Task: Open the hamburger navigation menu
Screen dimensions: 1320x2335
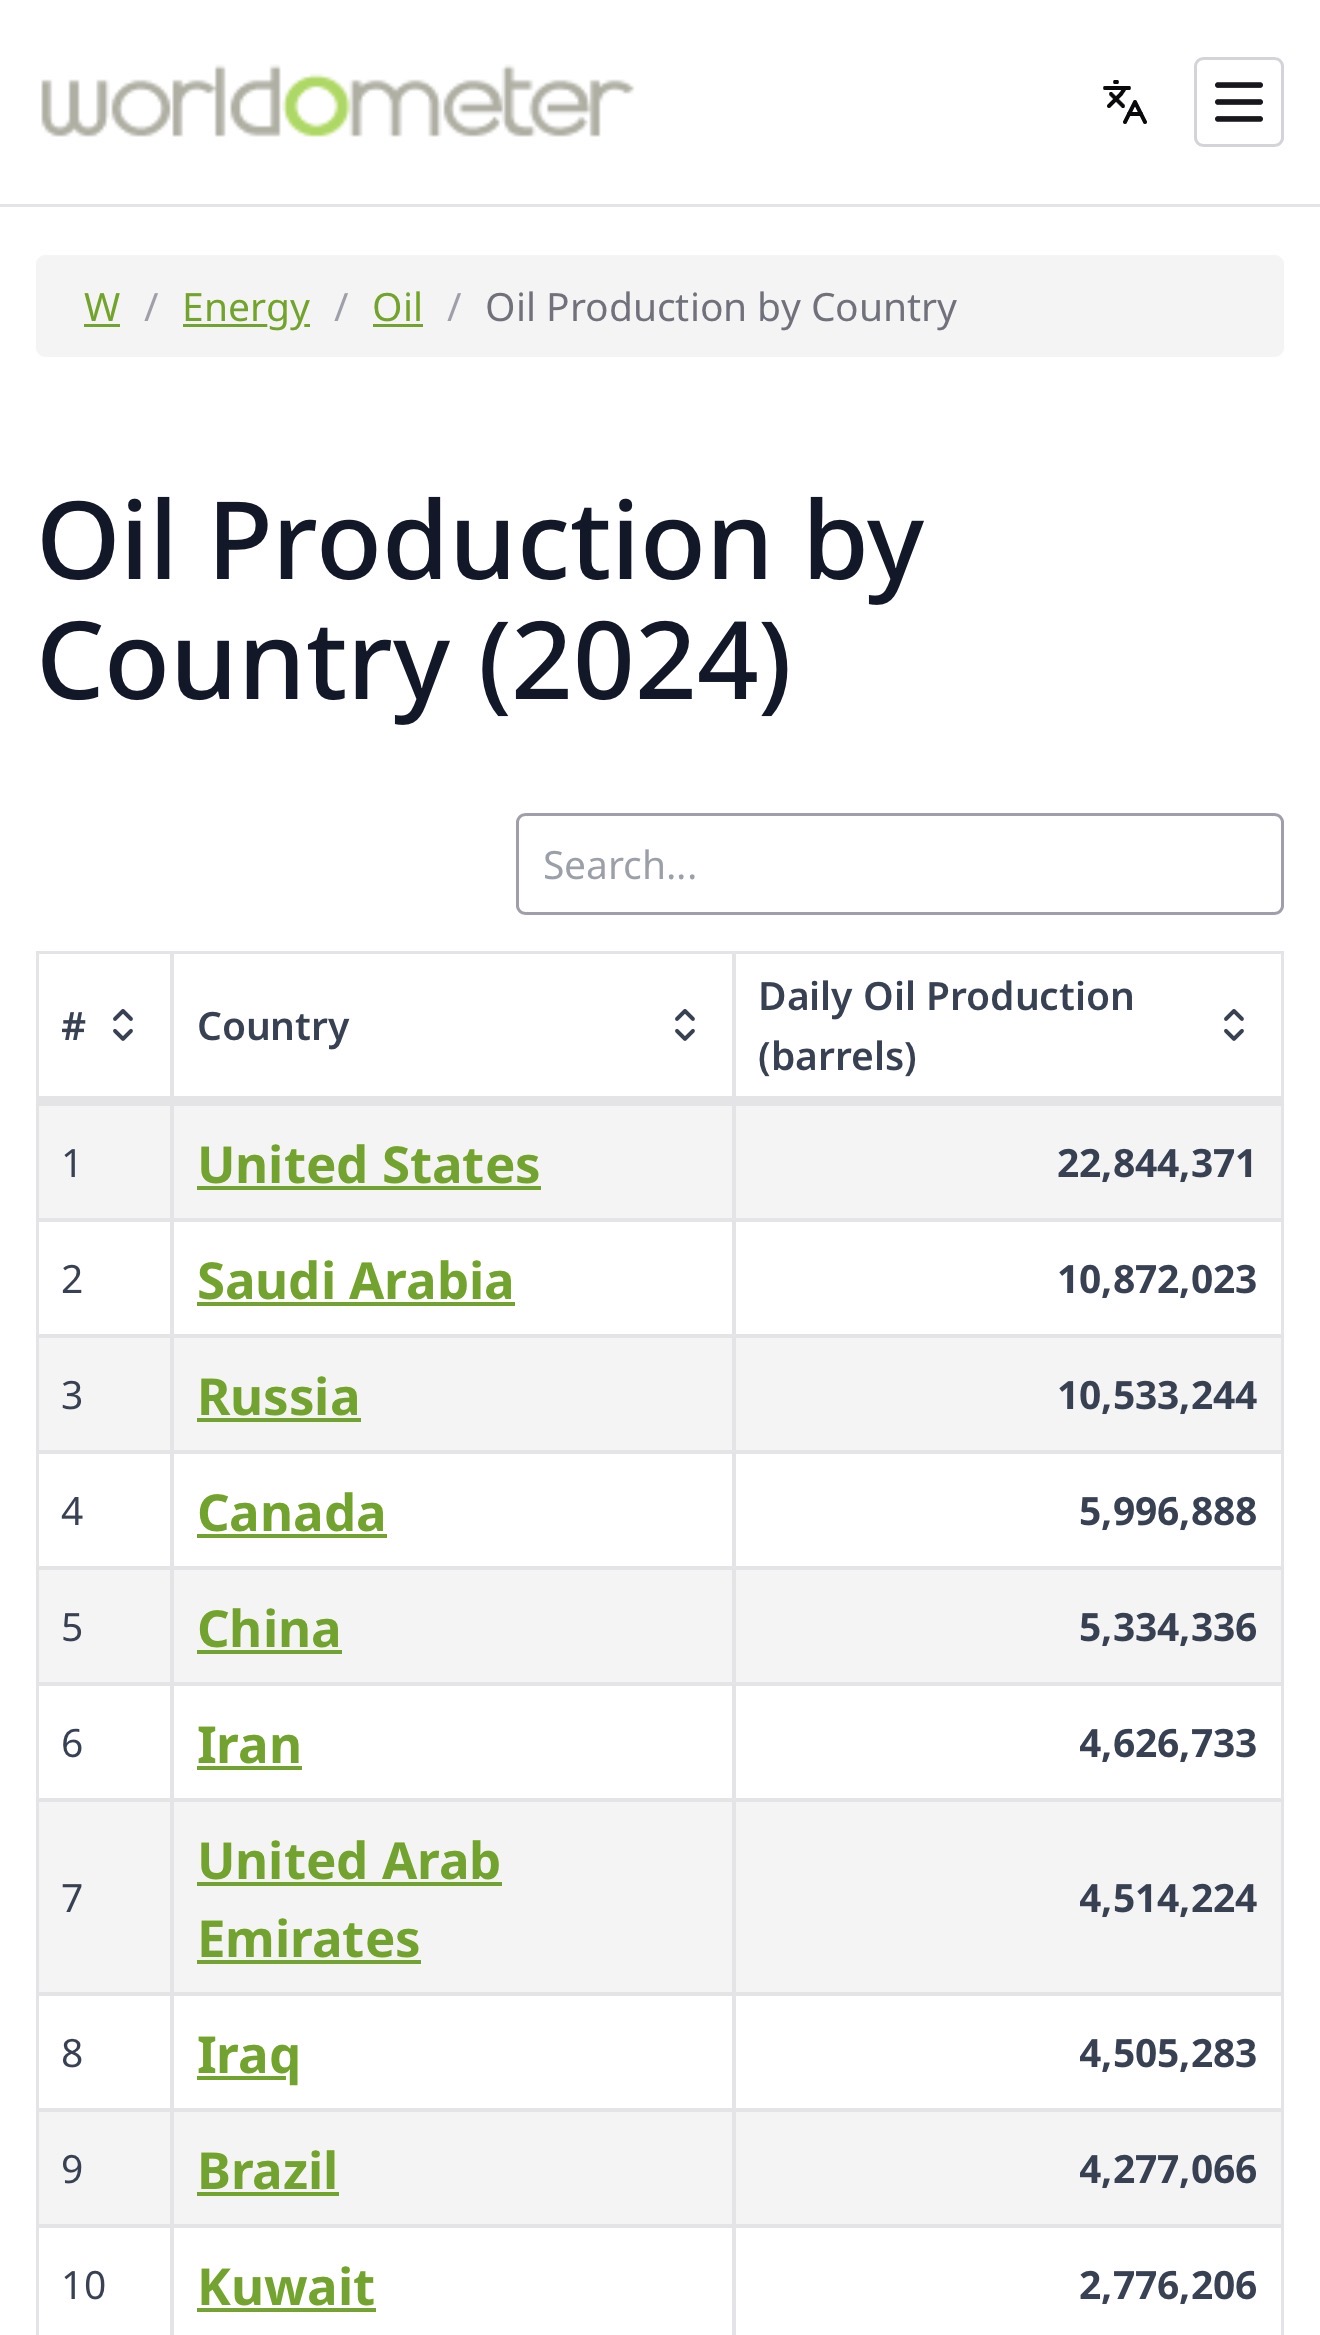Action: point(1238,102)
